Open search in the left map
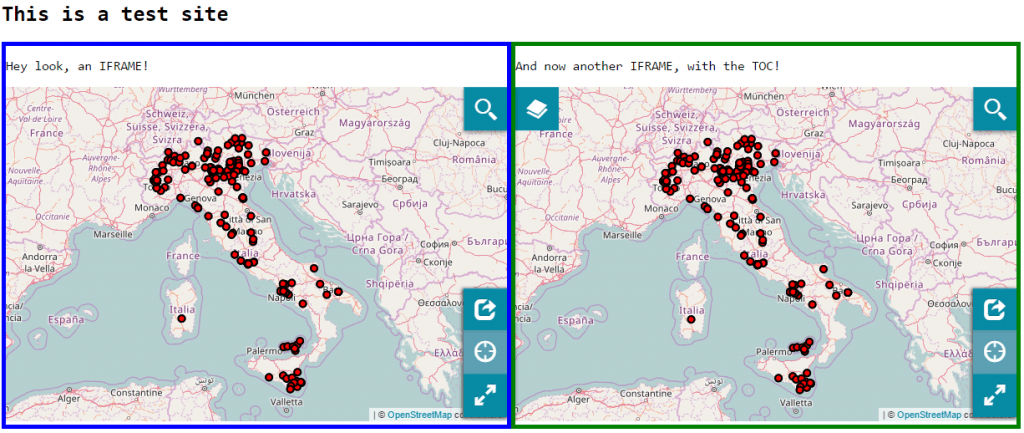The image size is (1024, 433). click(486, 109)
